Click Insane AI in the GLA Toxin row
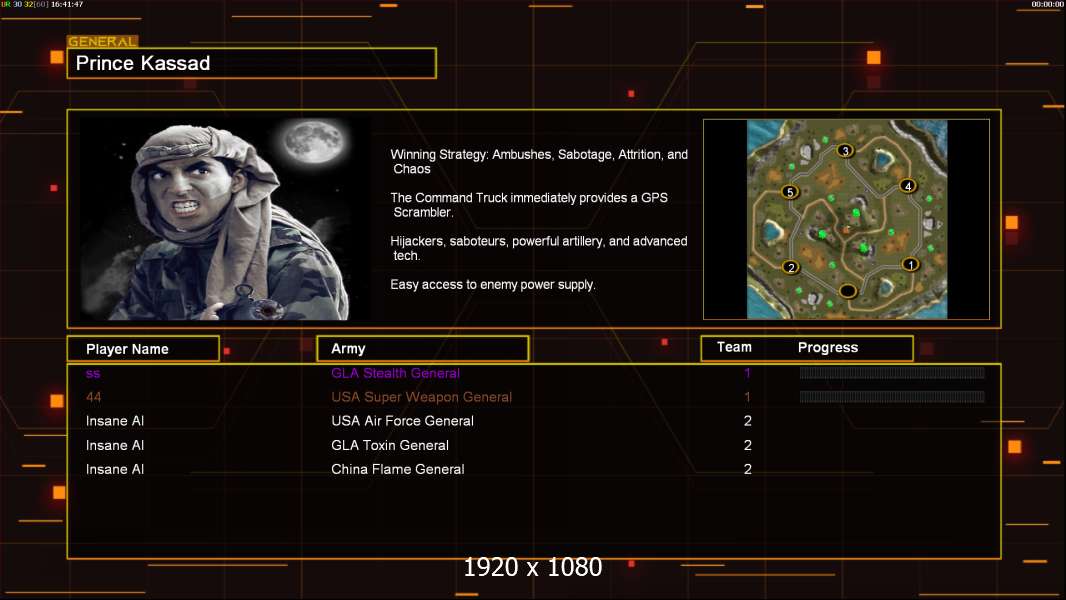The image size is (1066, 600). coord(115,445)
